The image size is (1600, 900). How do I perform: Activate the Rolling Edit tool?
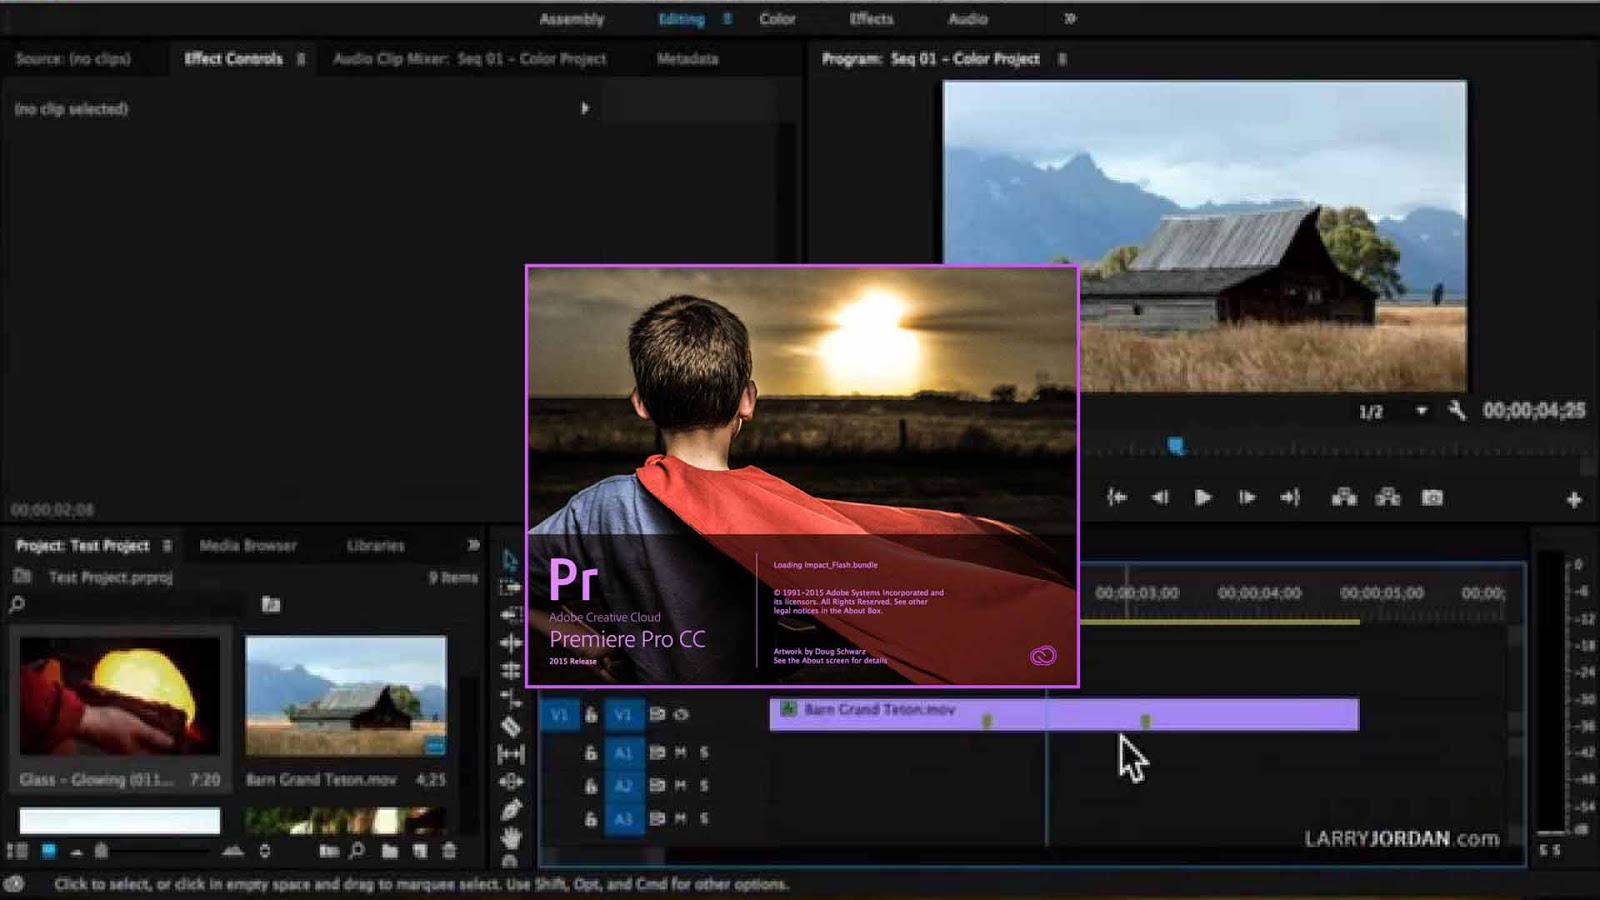point(508,643)
